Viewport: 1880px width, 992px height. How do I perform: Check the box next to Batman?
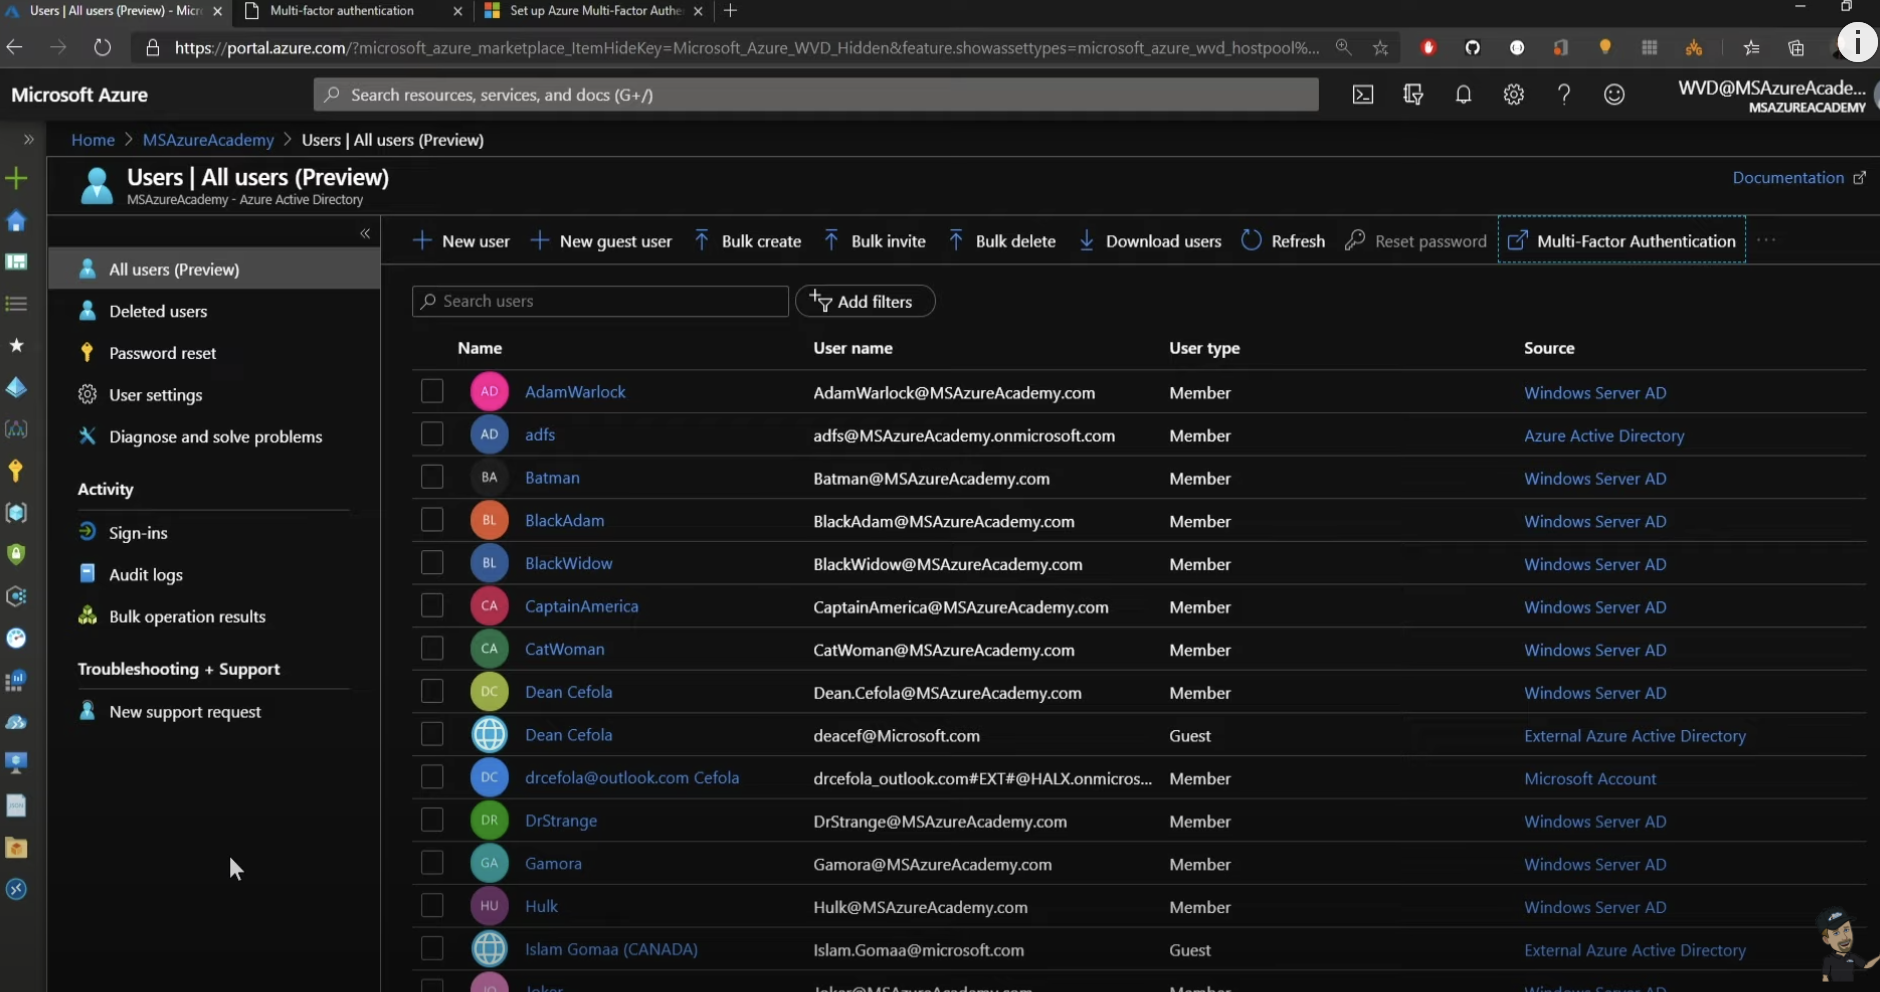pos(432,477)
